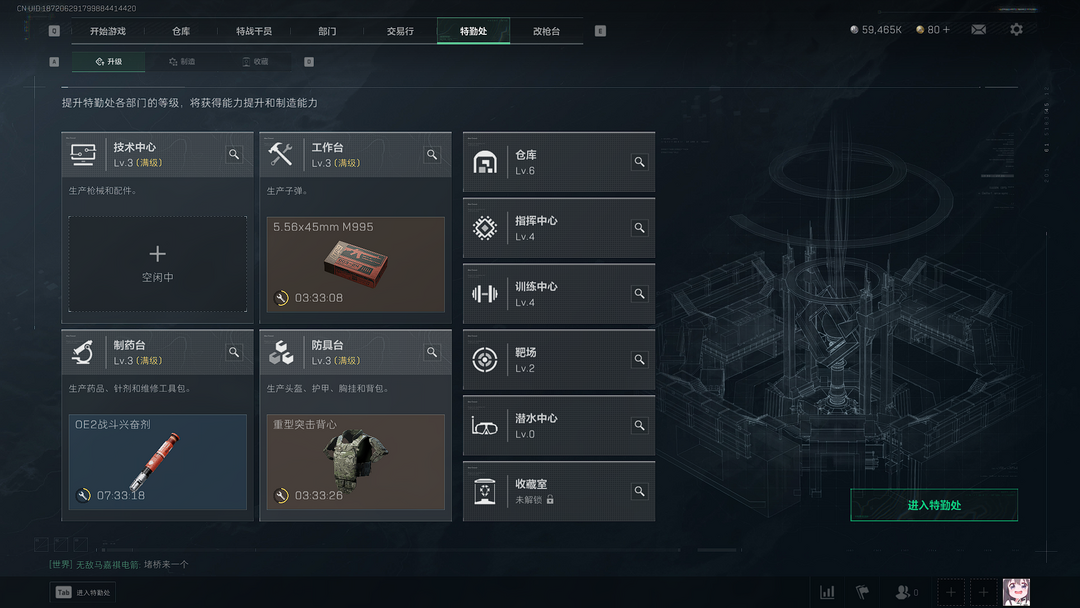
Task: Open 5.56x45mm M995 production item
Action: (x=355, y=264)
